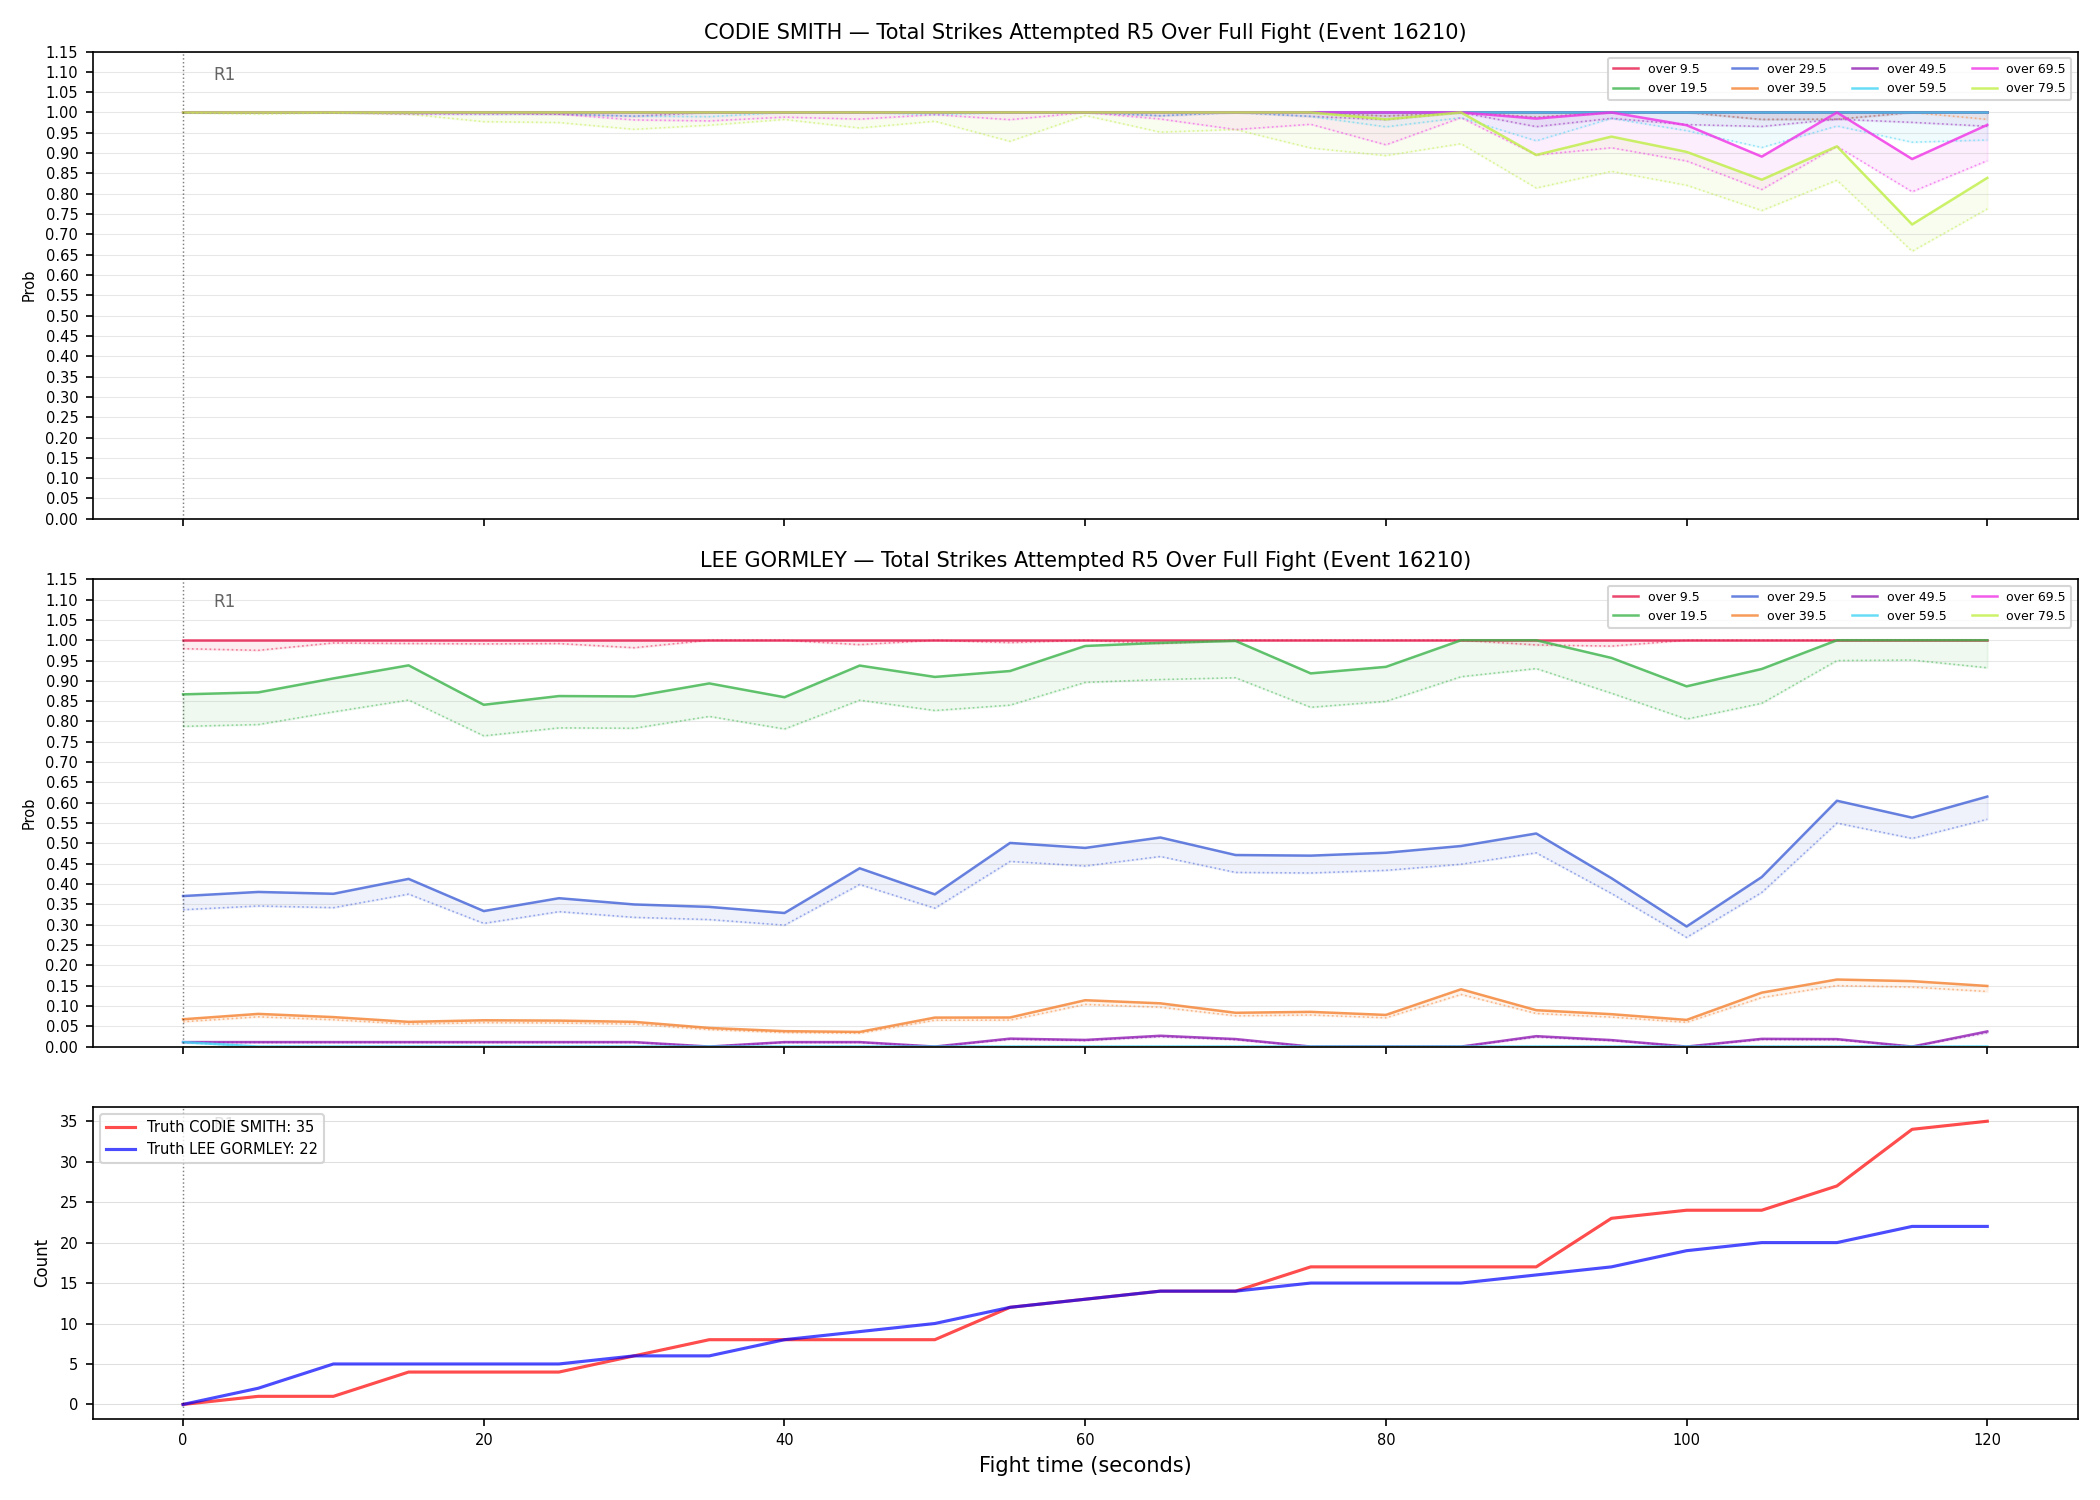The height and width of the screenshot is (1500, 2100).
Task: Click 0.50 tick on Codie Smith Prob axis
Action: [x=63, y=316]
